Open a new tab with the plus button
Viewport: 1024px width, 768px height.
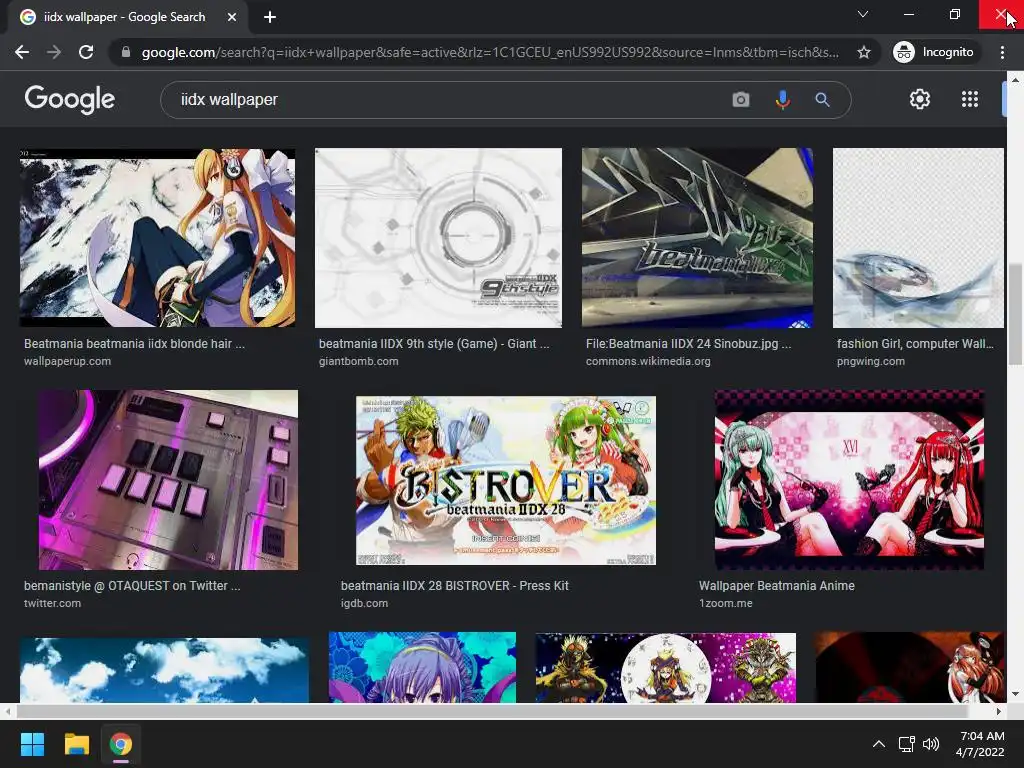[x=270, y=17]
